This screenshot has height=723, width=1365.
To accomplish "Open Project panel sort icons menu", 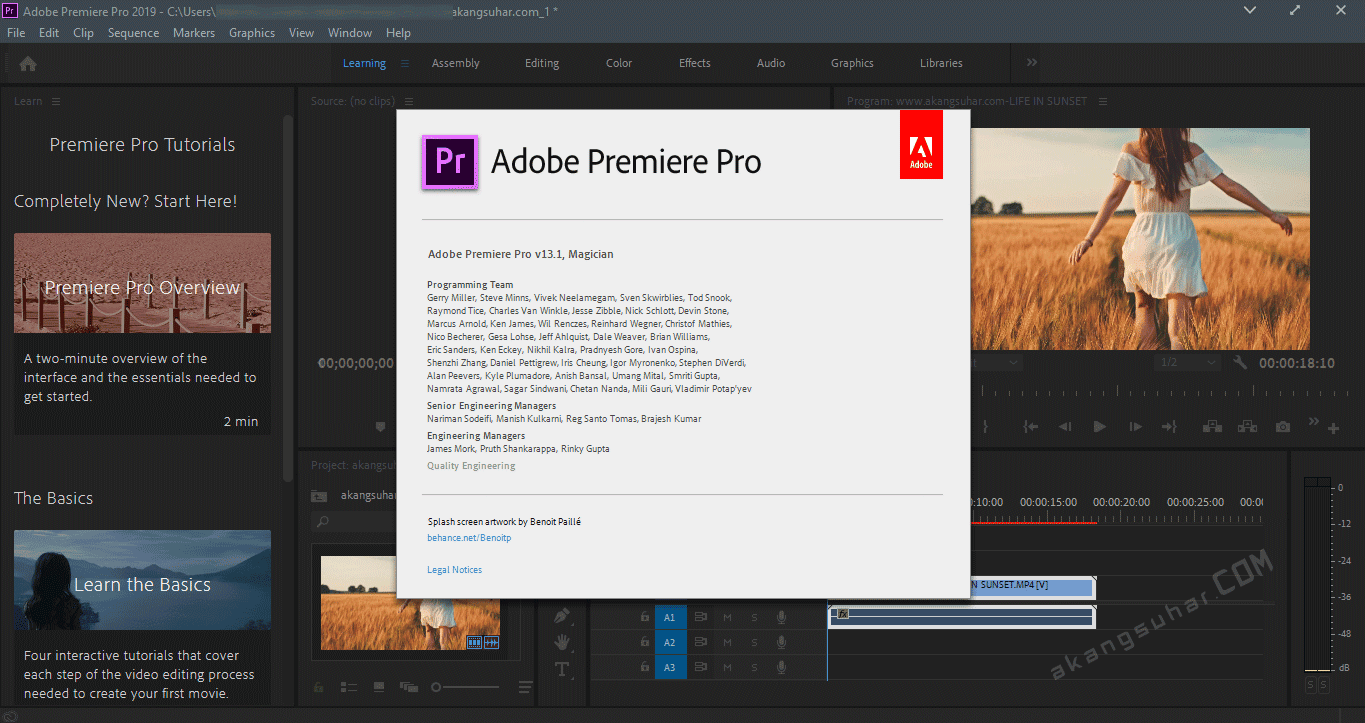I will (x=525, y=687).
